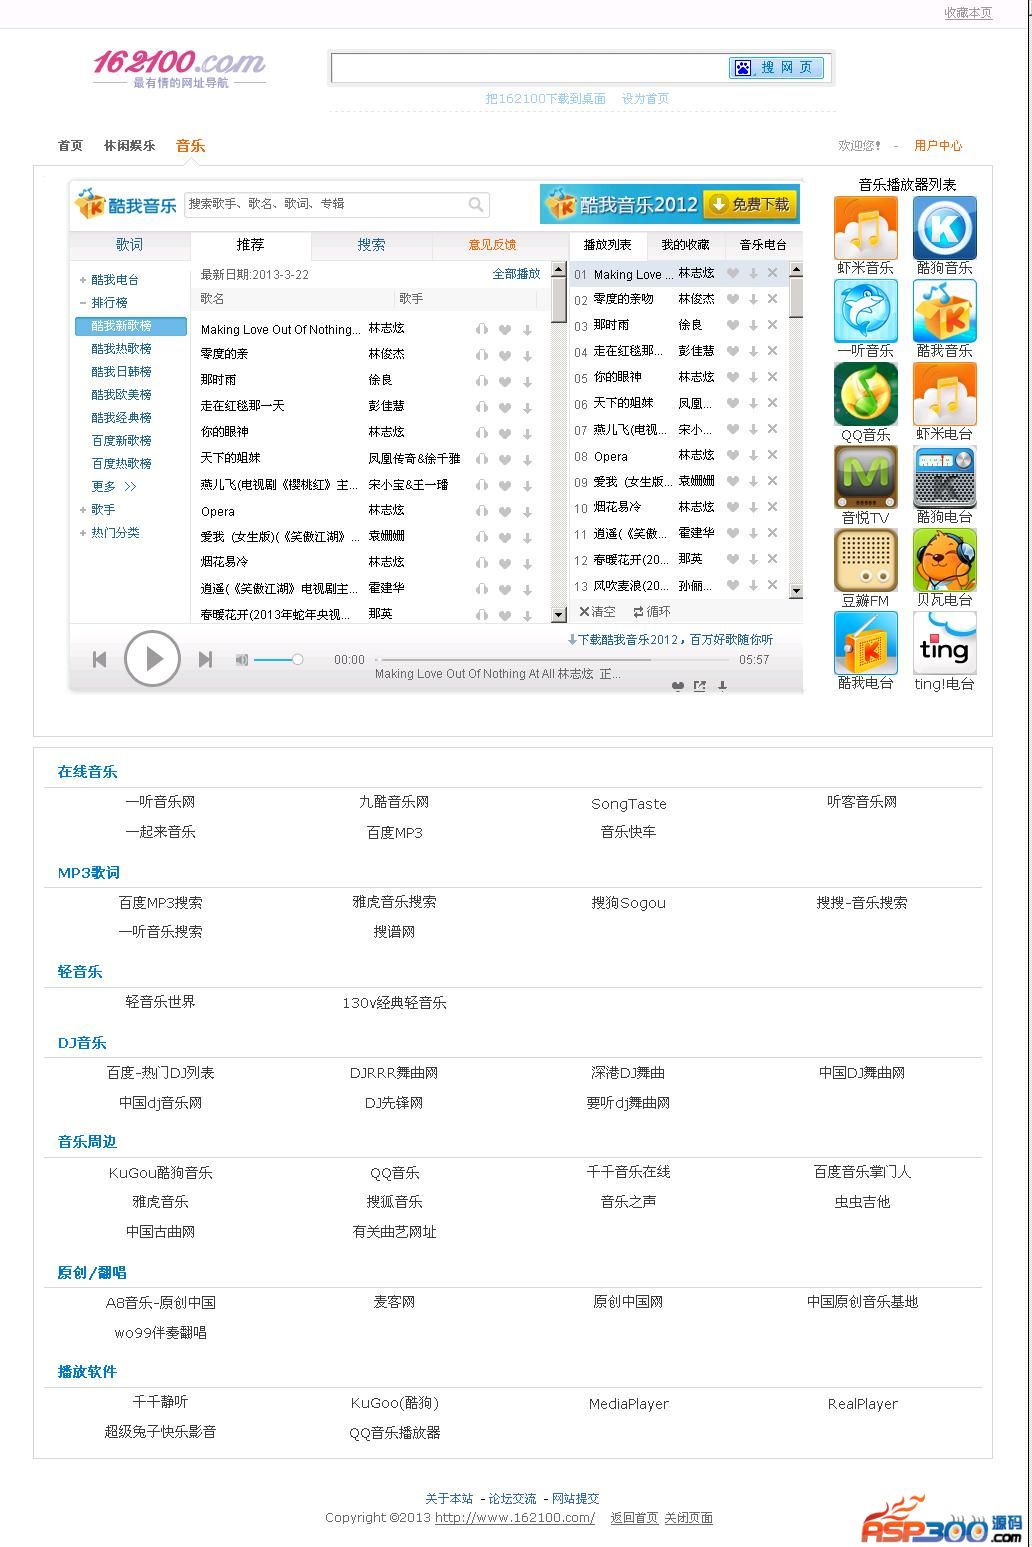This screenshot has height=1547, width=1032.
Task: Open the QQ音乐 player icon
Action: [866, 394]
